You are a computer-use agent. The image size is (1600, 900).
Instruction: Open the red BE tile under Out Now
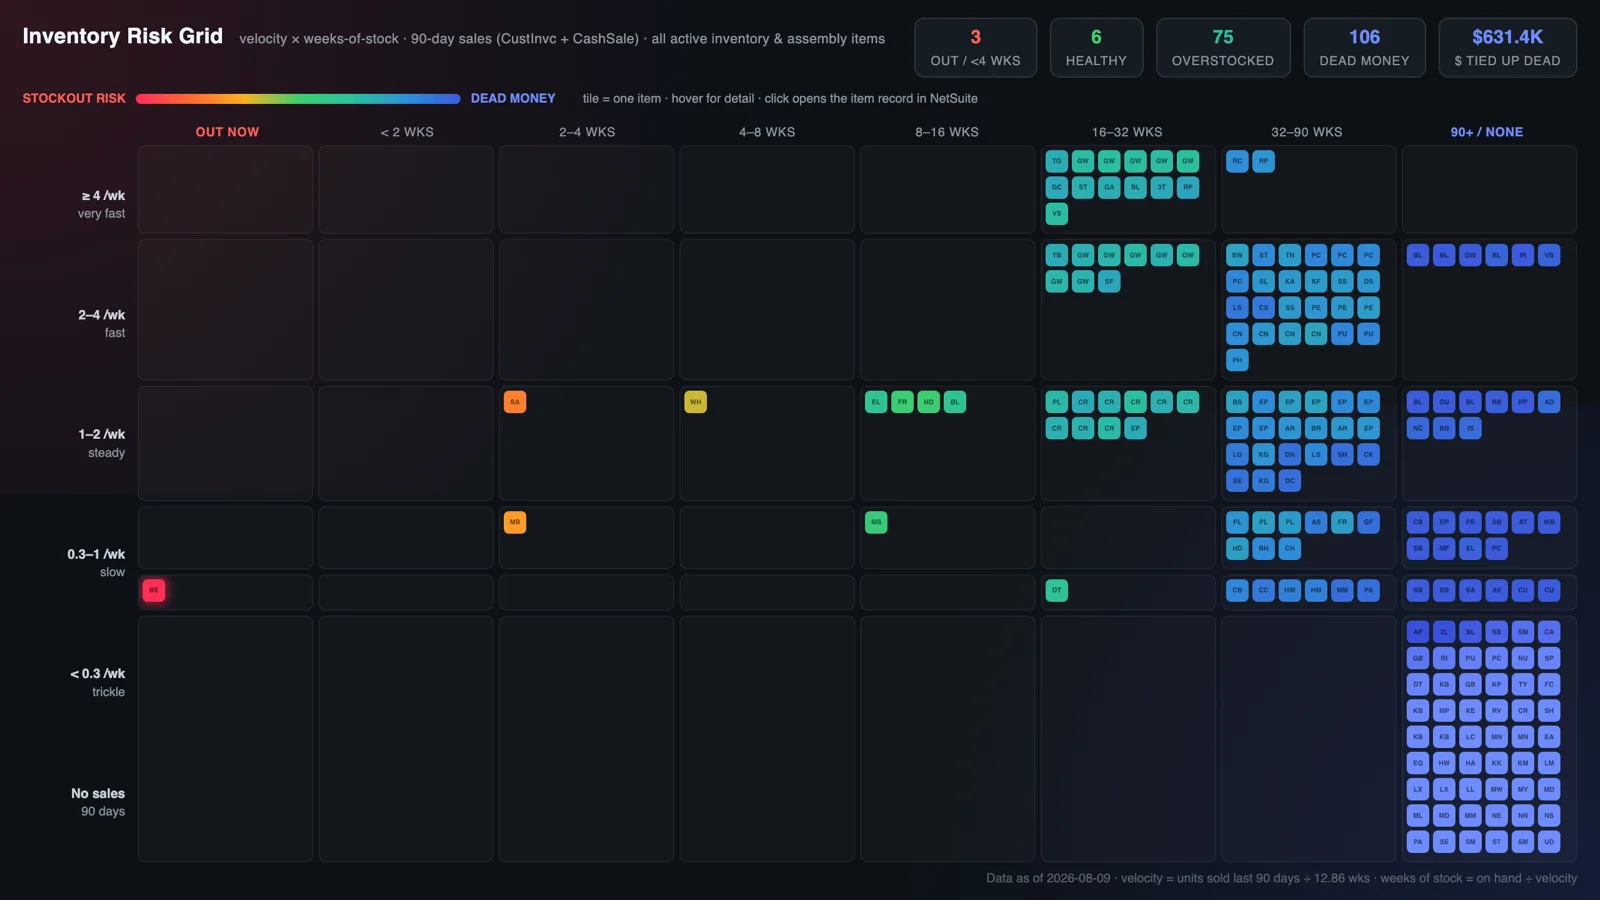point(154,590)
